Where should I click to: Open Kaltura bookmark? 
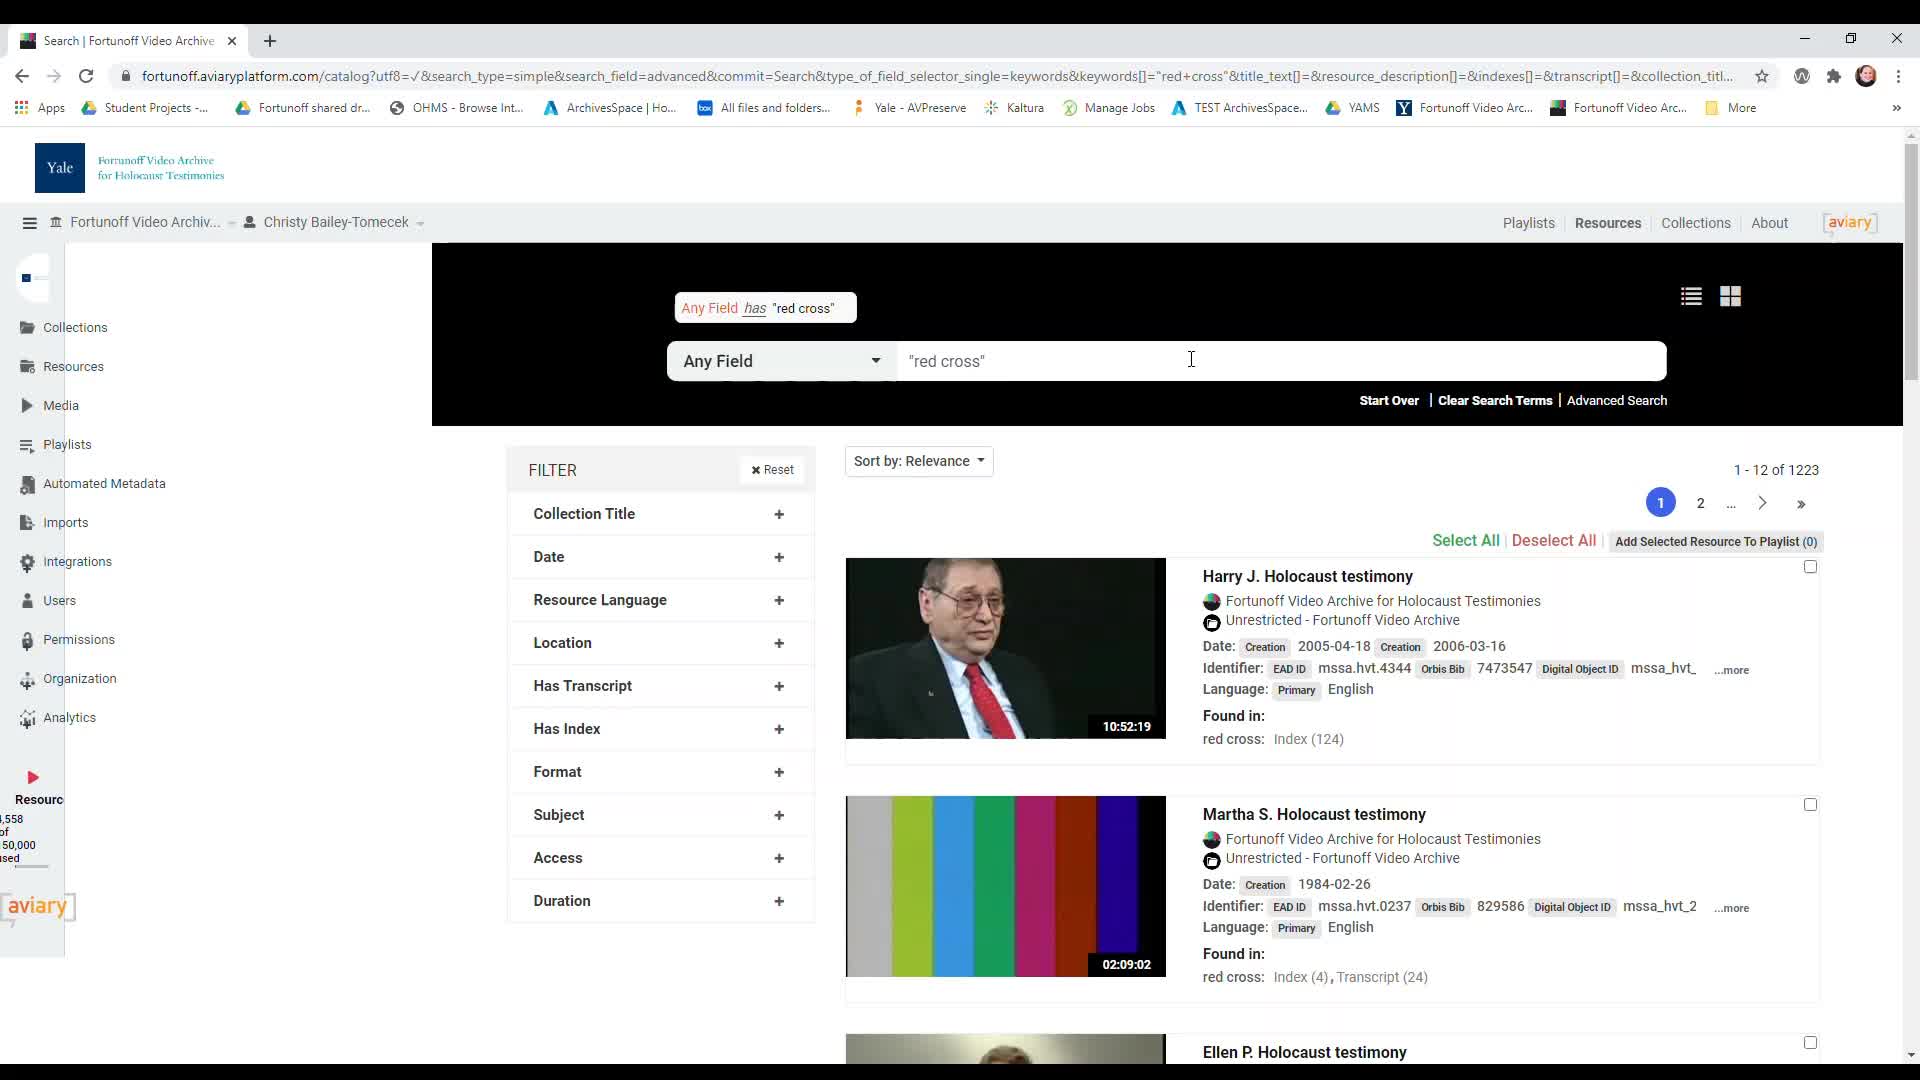[x=1014, y=108]
